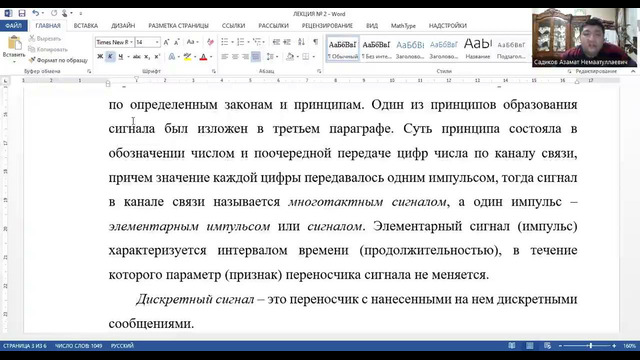Align text left

point(224,57)
